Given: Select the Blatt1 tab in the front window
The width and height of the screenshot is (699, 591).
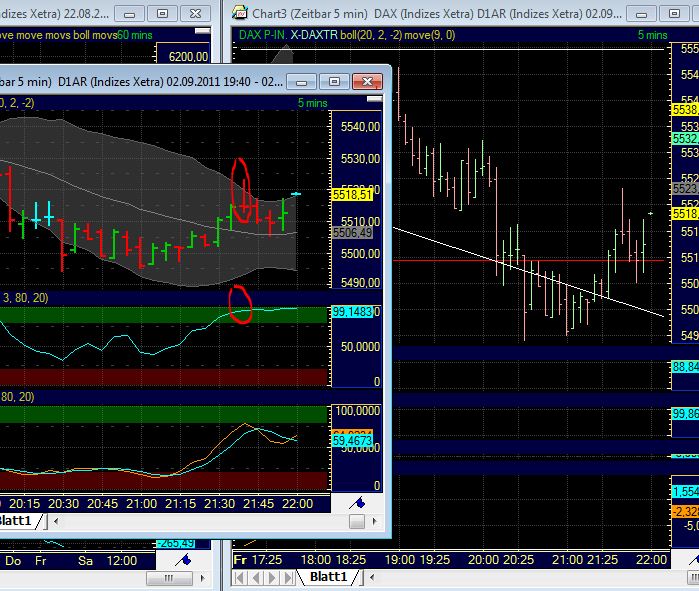Looking at the screenshot, I should (16, 521).
